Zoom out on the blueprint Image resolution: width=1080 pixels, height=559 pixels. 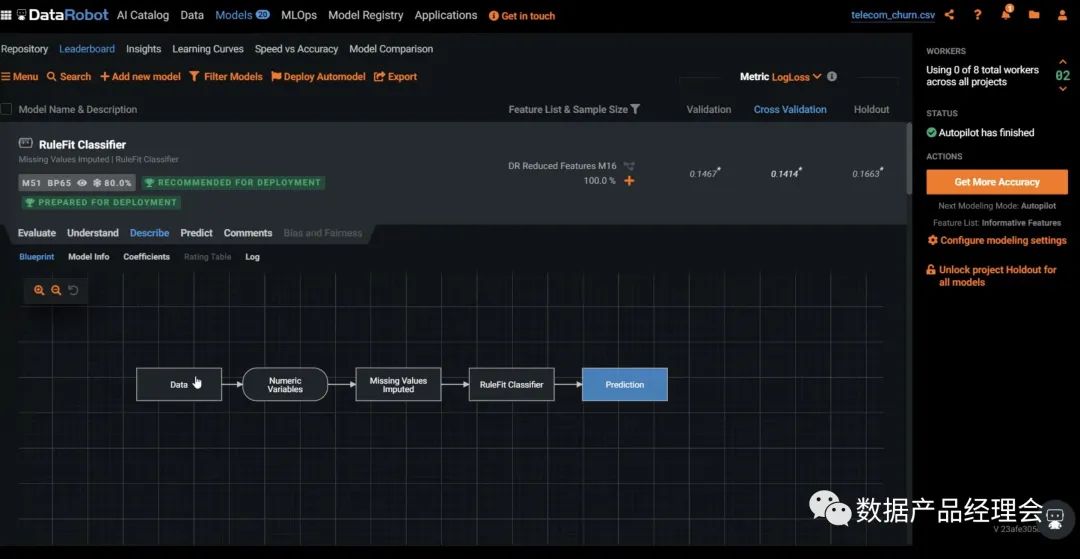pyautogui.click(x=56, y=291)
